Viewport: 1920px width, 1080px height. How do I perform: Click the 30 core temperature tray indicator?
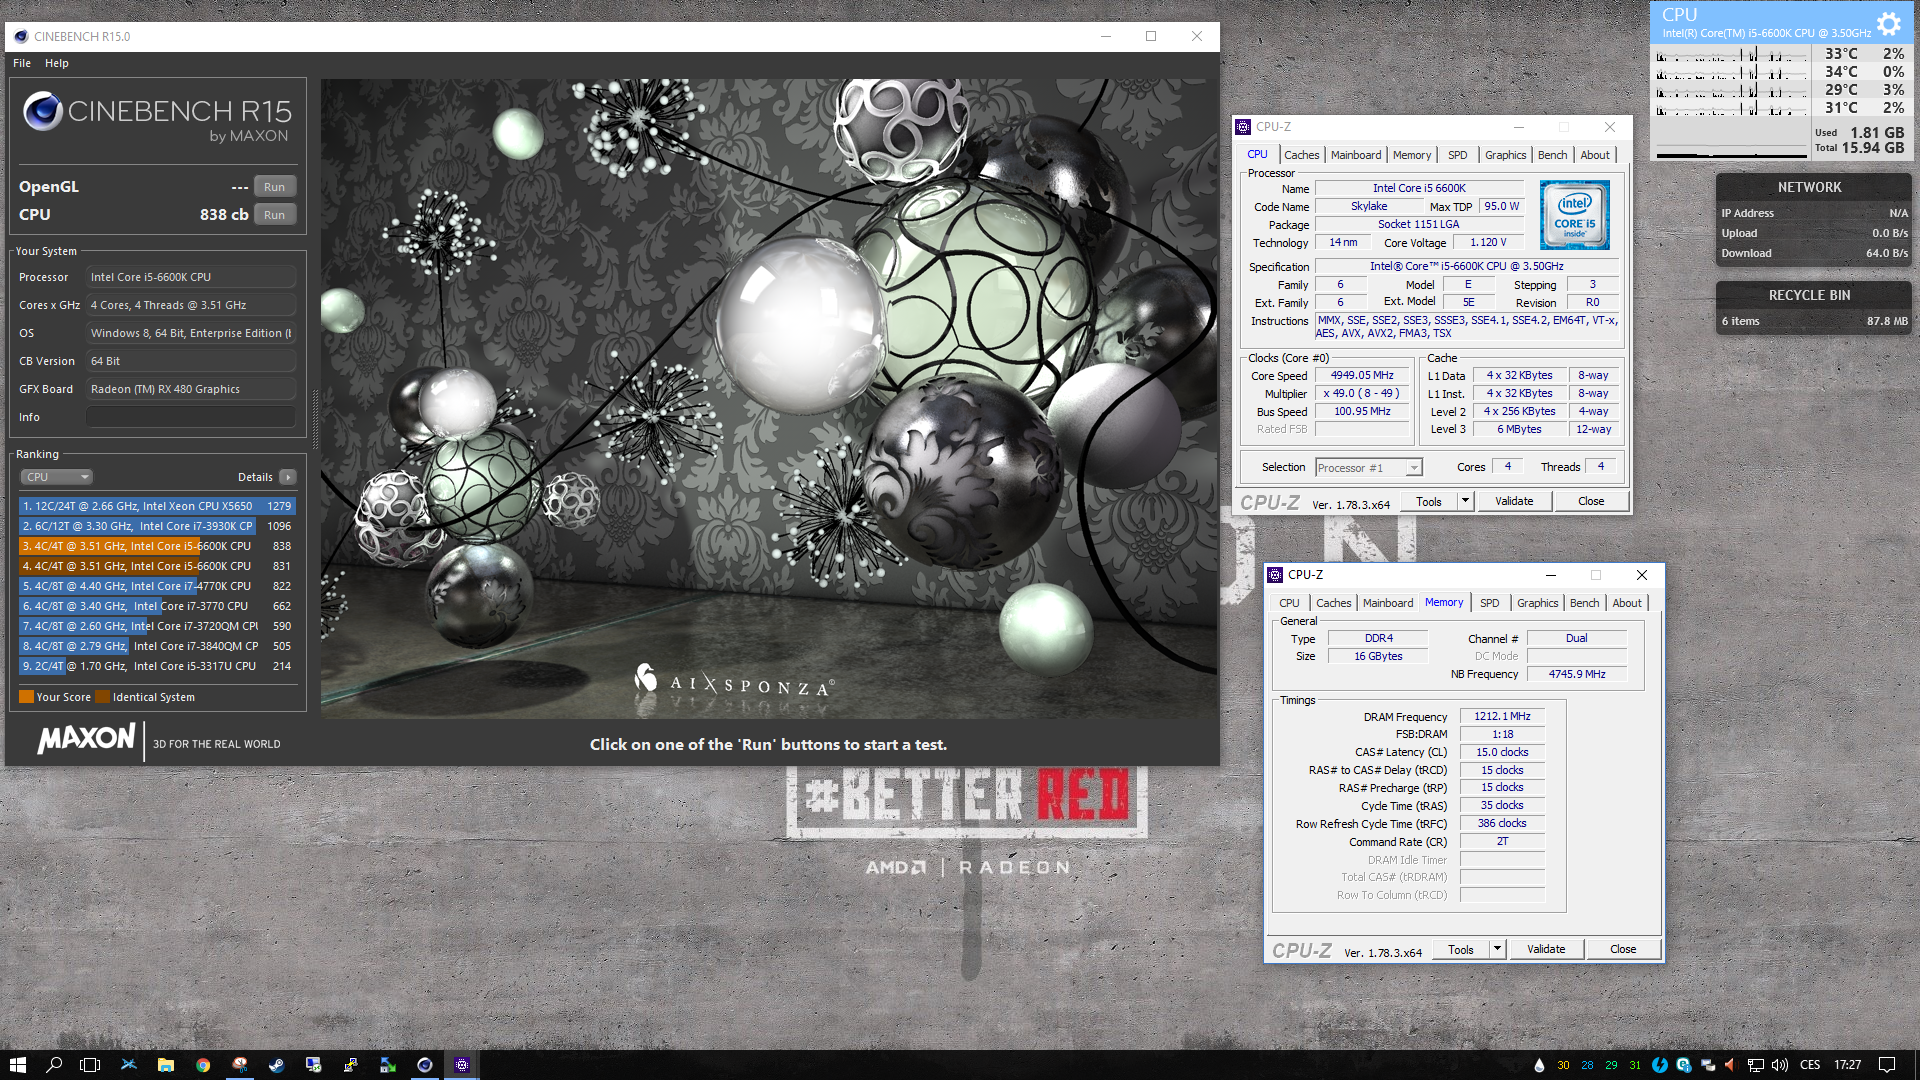pyautogui.click(x=1563, y=1065)
